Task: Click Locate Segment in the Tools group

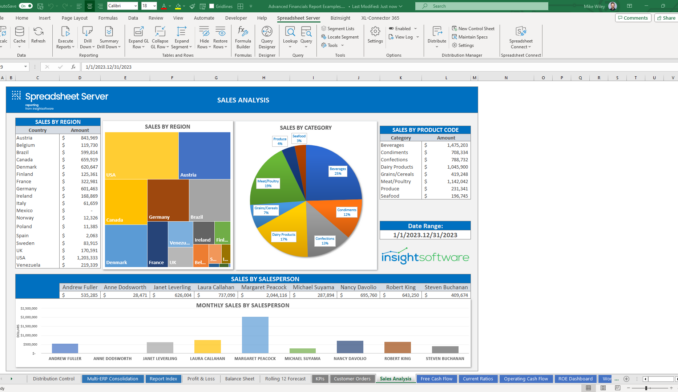Action: pos(340,37)
